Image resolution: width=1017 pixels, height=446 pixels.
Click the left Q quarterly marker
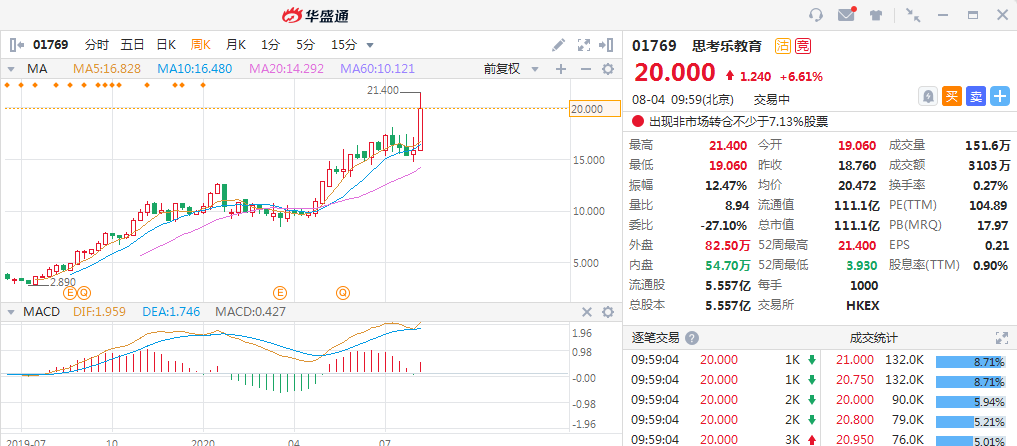[x=85, y=293]
